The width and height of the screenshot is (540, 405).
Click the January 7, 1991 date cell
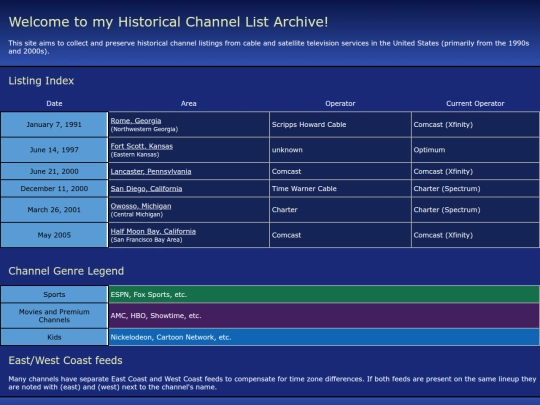click(54, 124)
